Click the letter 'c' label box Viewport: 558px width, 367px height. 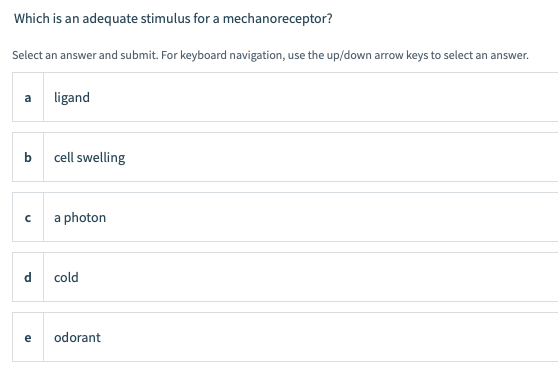(28, 217)
